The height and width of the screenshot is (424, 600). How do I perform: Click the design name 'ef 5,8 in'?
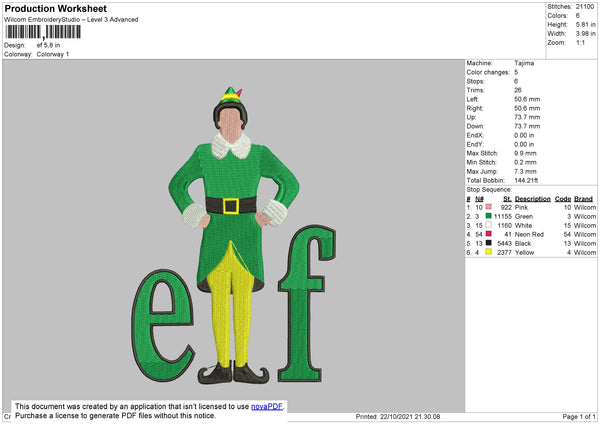(48, 45)
